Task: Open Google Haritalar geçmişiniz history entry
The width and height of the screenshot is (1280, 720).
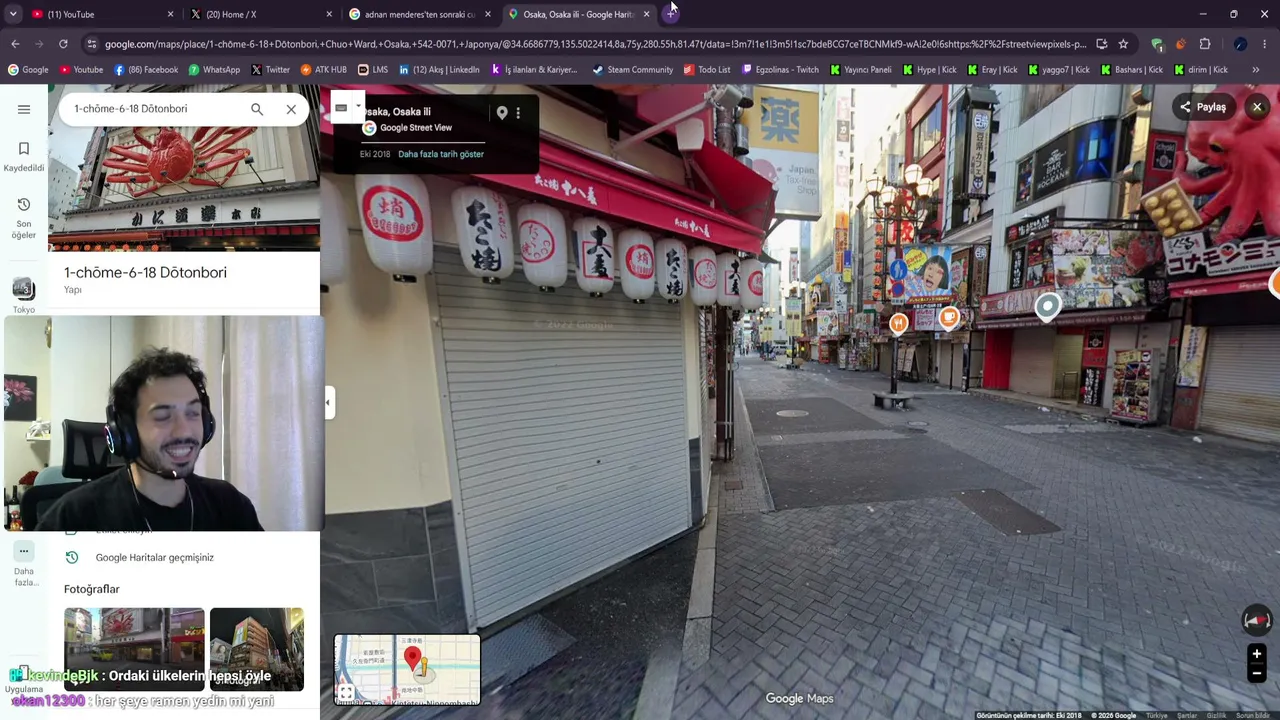Action: [x=155, y=558]
